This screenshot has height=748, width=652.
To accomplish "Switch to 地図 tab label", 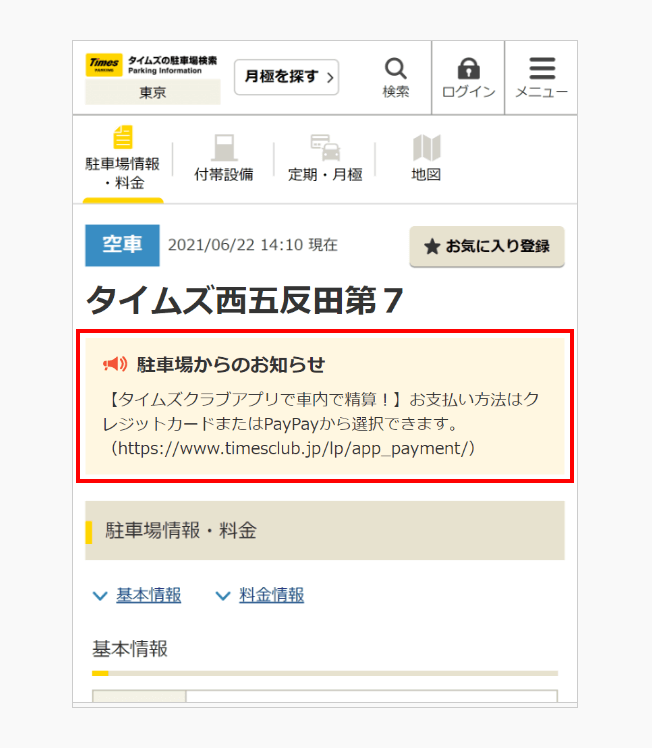I will (426, 175).
